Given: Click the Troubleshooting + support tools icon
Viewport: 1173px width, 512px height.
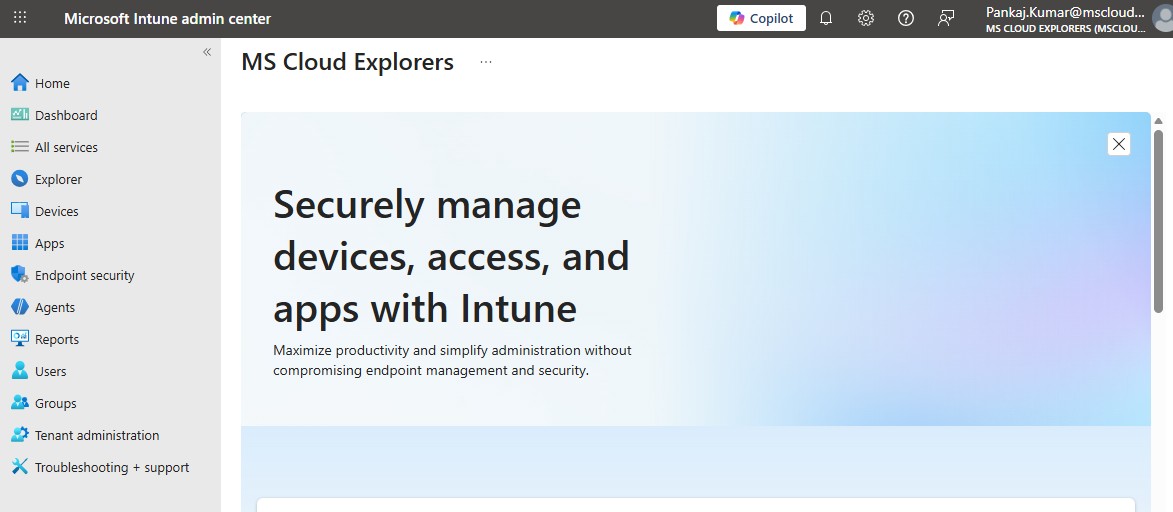Looking at the screenshot, I should tap(19, 467).
